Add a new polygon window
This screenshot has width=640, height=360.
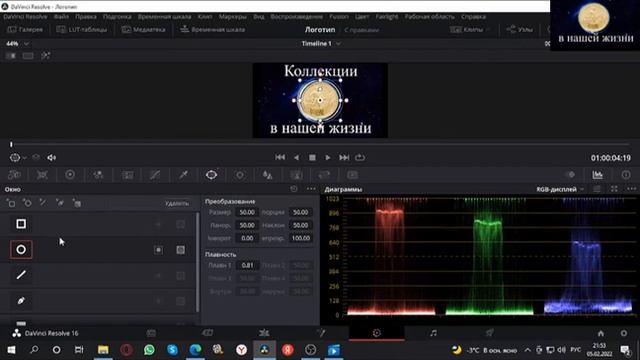coord(43,203)
